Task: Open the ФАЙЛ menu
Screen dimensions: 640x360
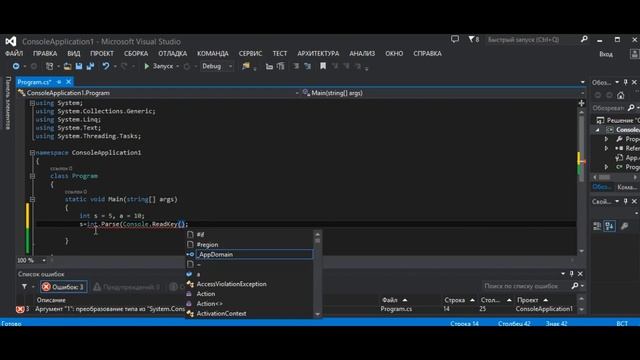Action: [x=14, y=53]
